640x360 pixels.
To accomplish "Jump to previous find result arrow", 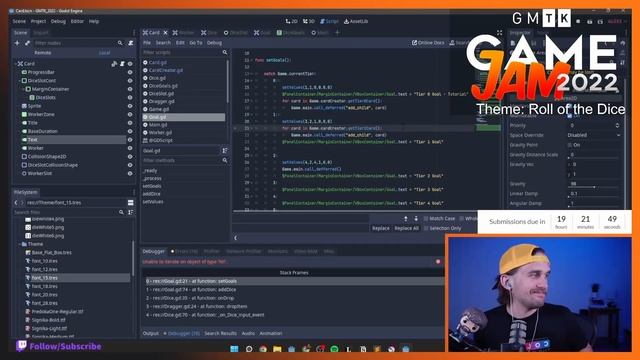I will (x=406, y=218).
